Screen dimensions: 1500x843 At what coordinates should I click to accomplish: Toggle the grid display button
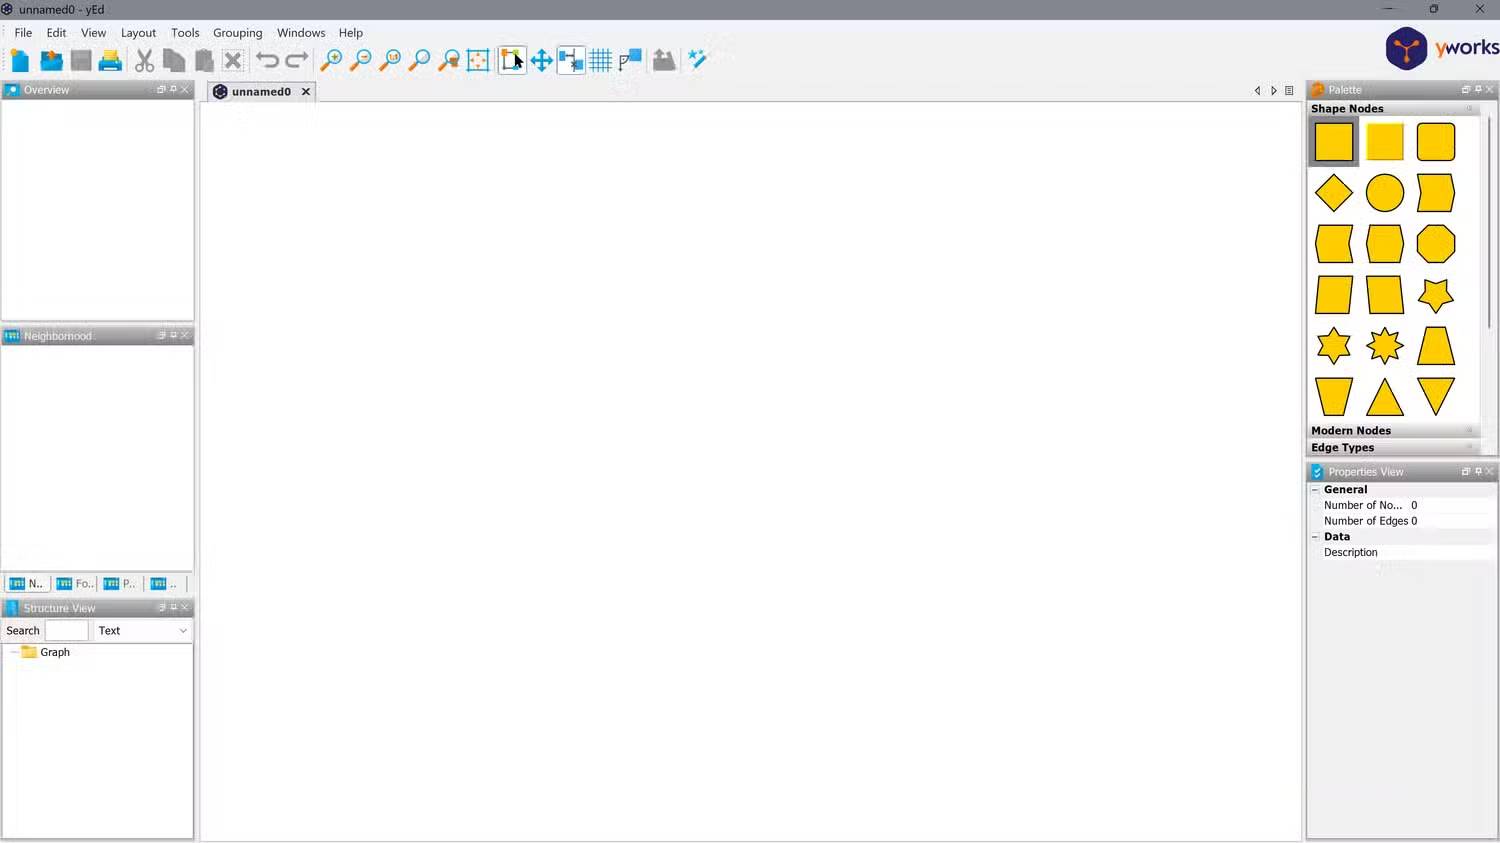tap(601, 61)
